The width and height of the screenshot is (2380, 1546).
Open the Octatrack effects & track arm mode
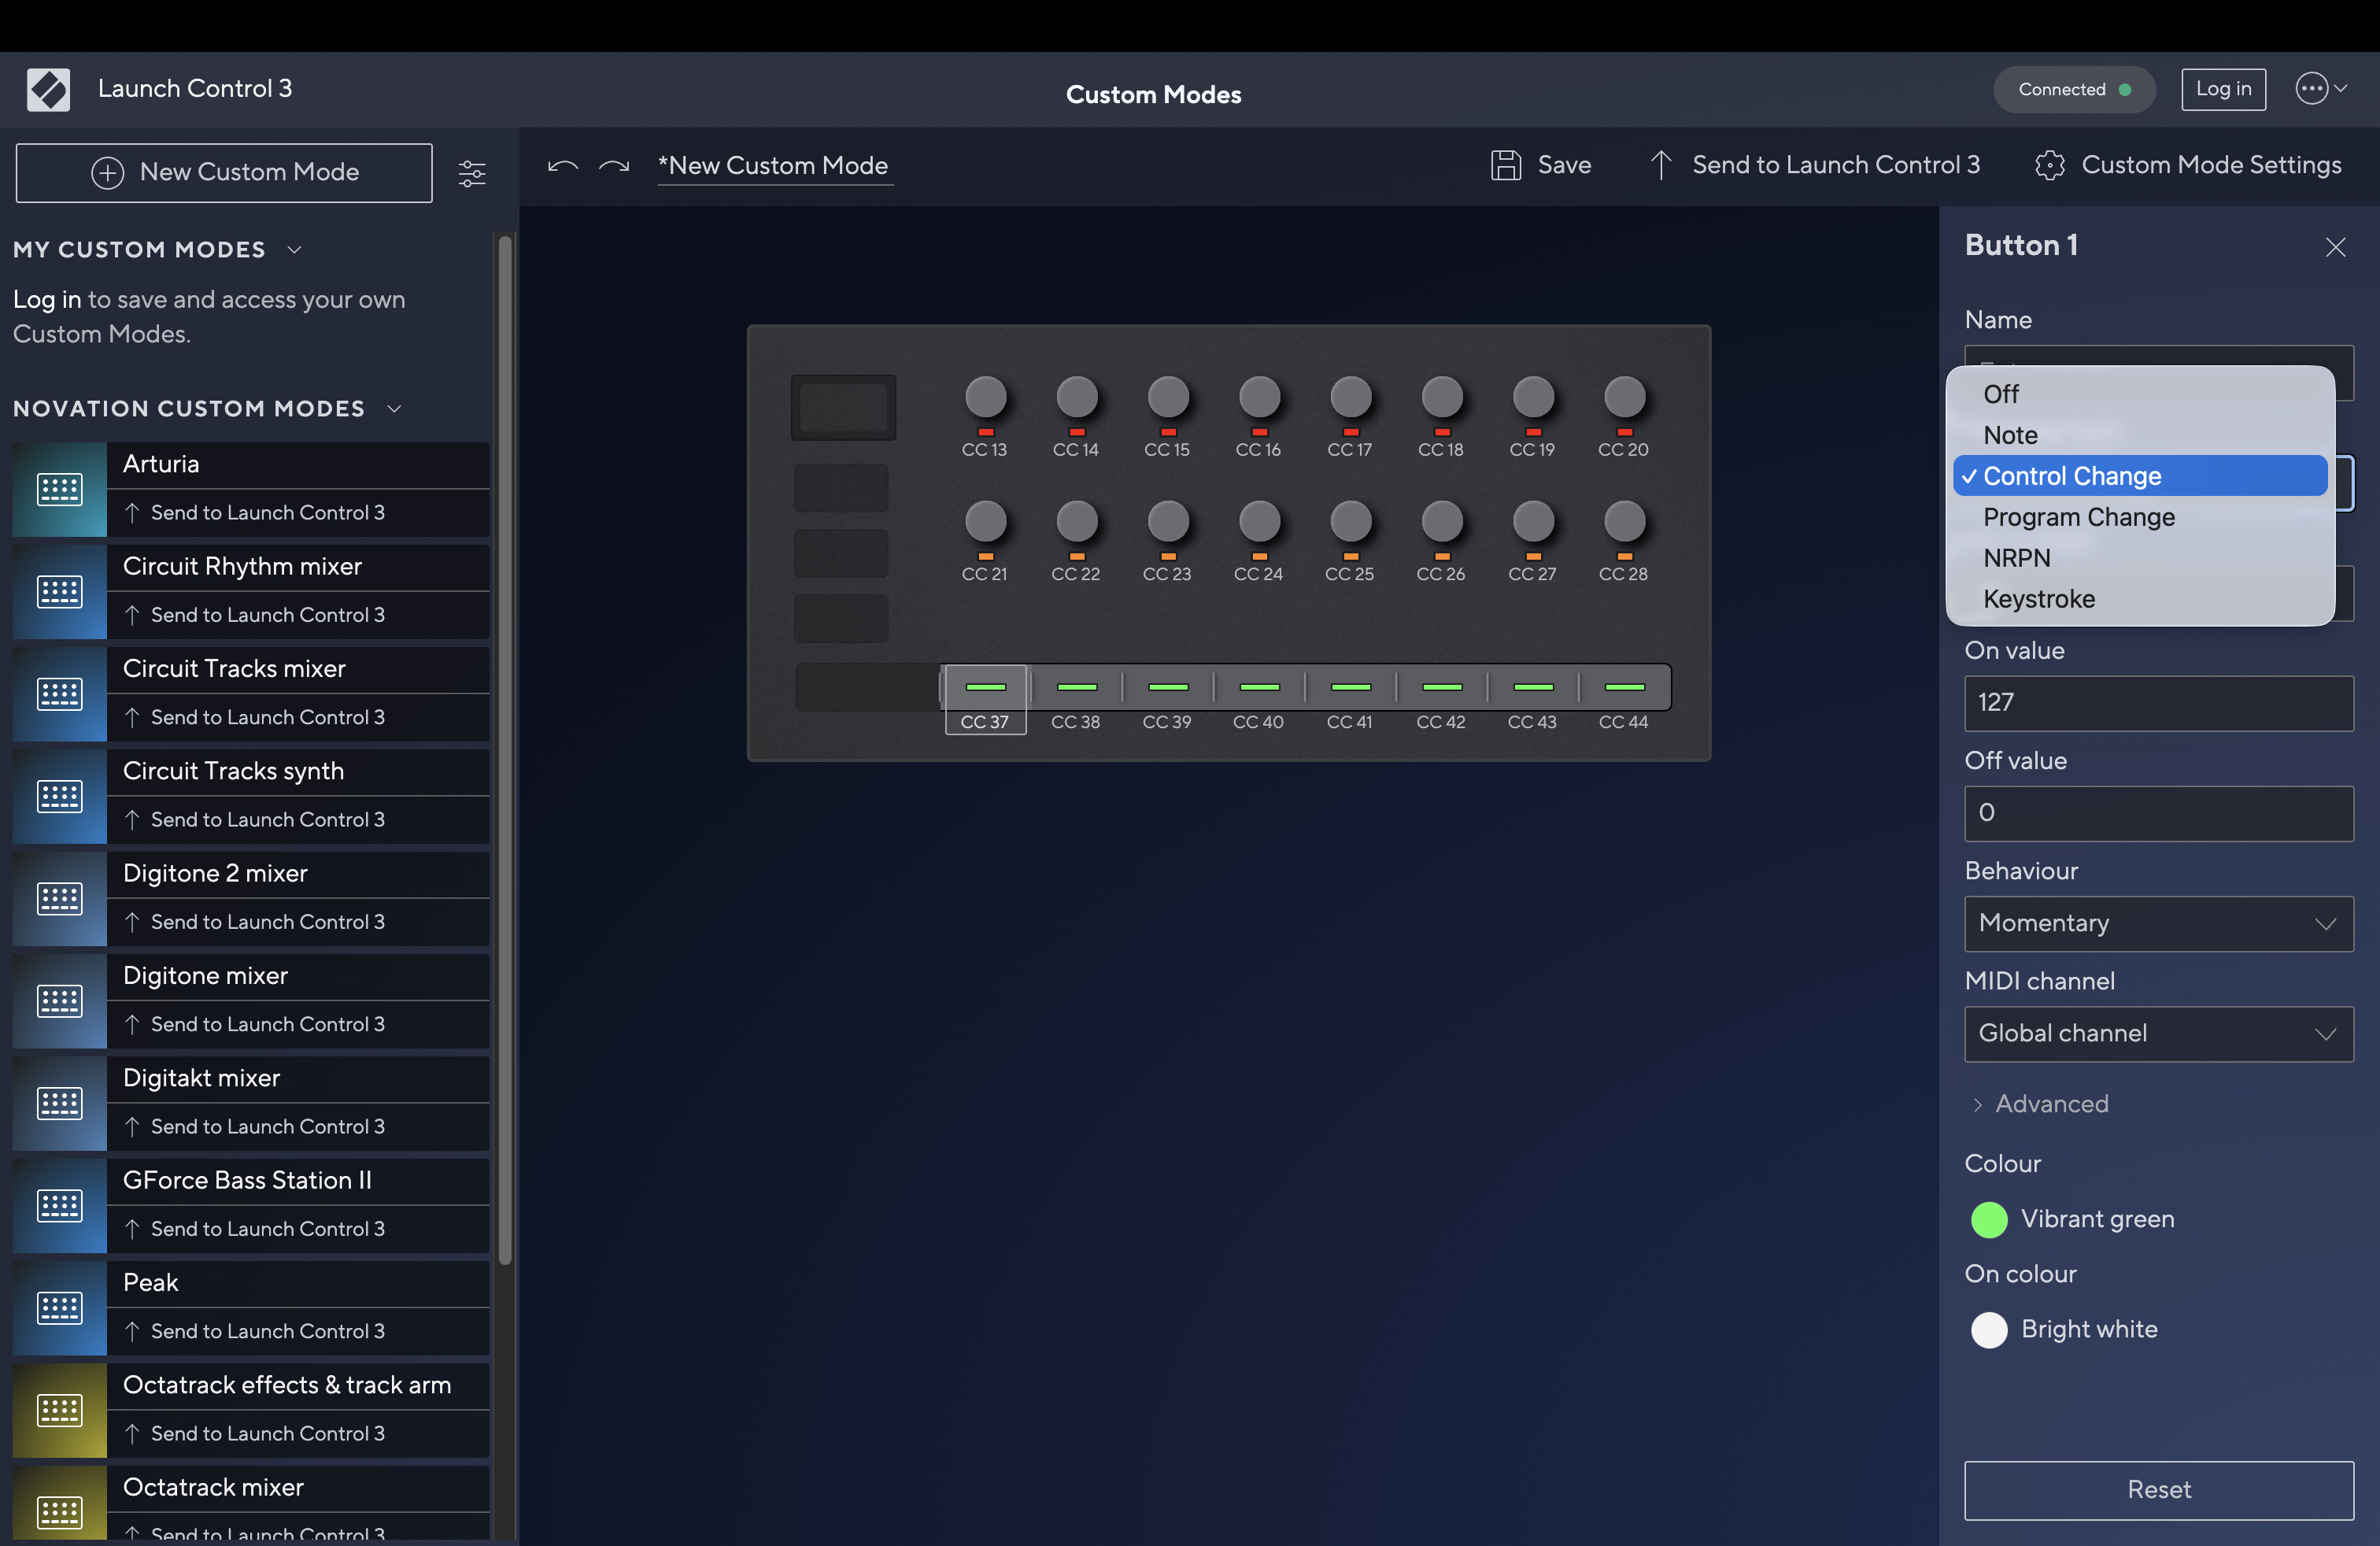point(298,1385)
